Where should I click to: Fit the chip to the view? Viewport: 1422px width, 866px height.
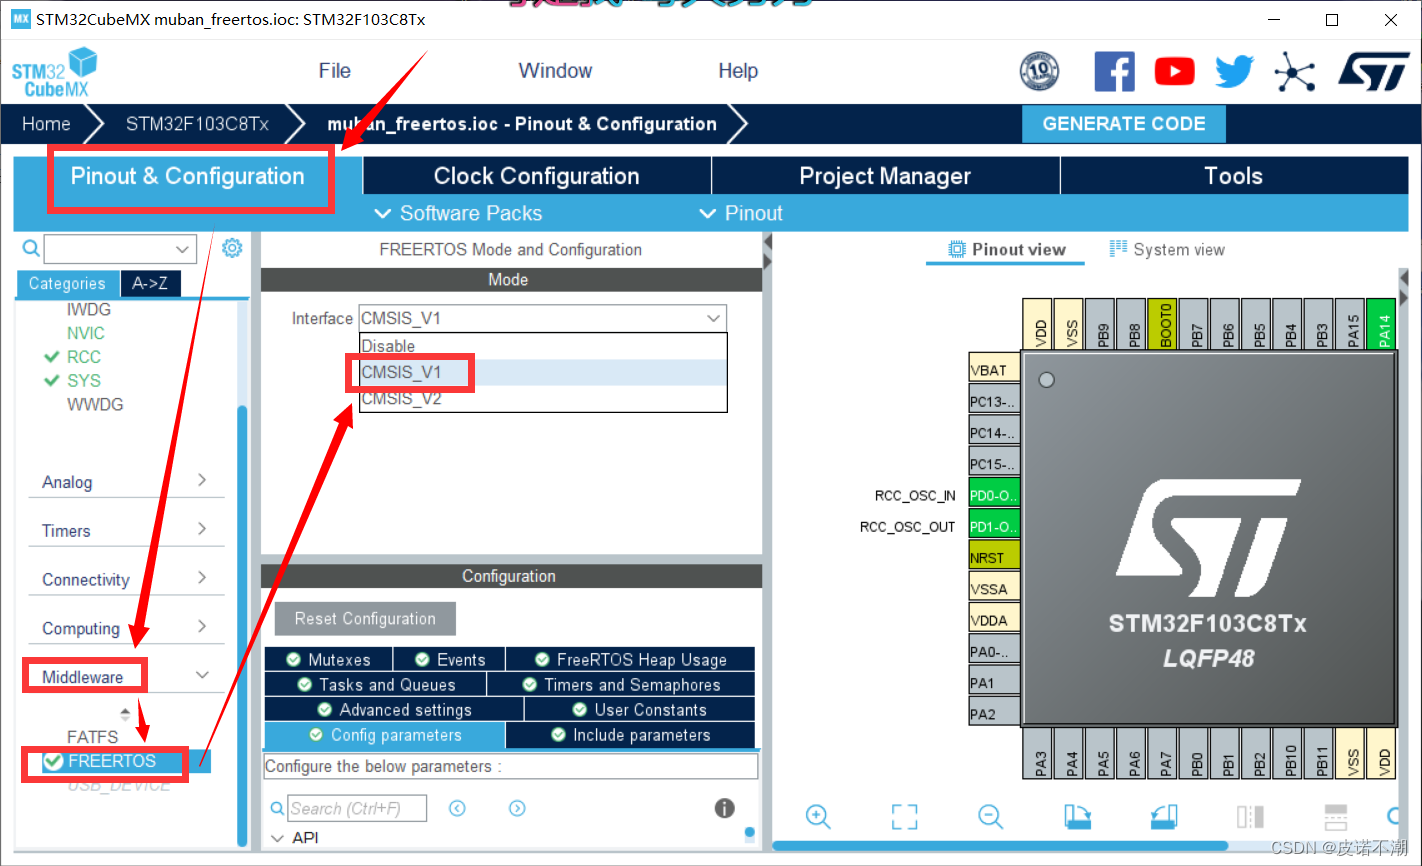pos(904,817)
